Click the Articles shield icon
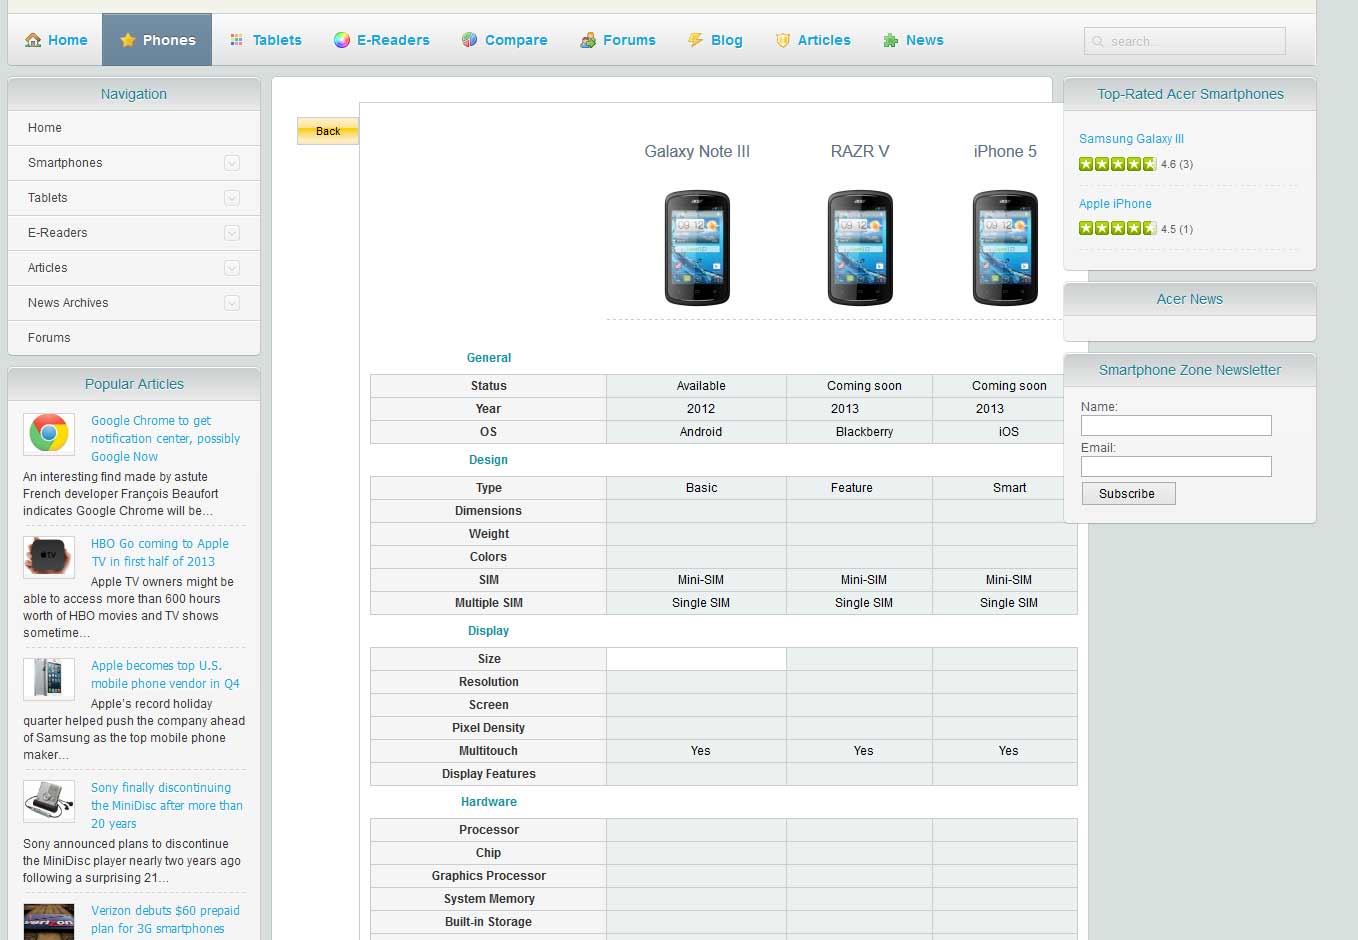Screen dimensions: 1358x940 pos(783,40)
